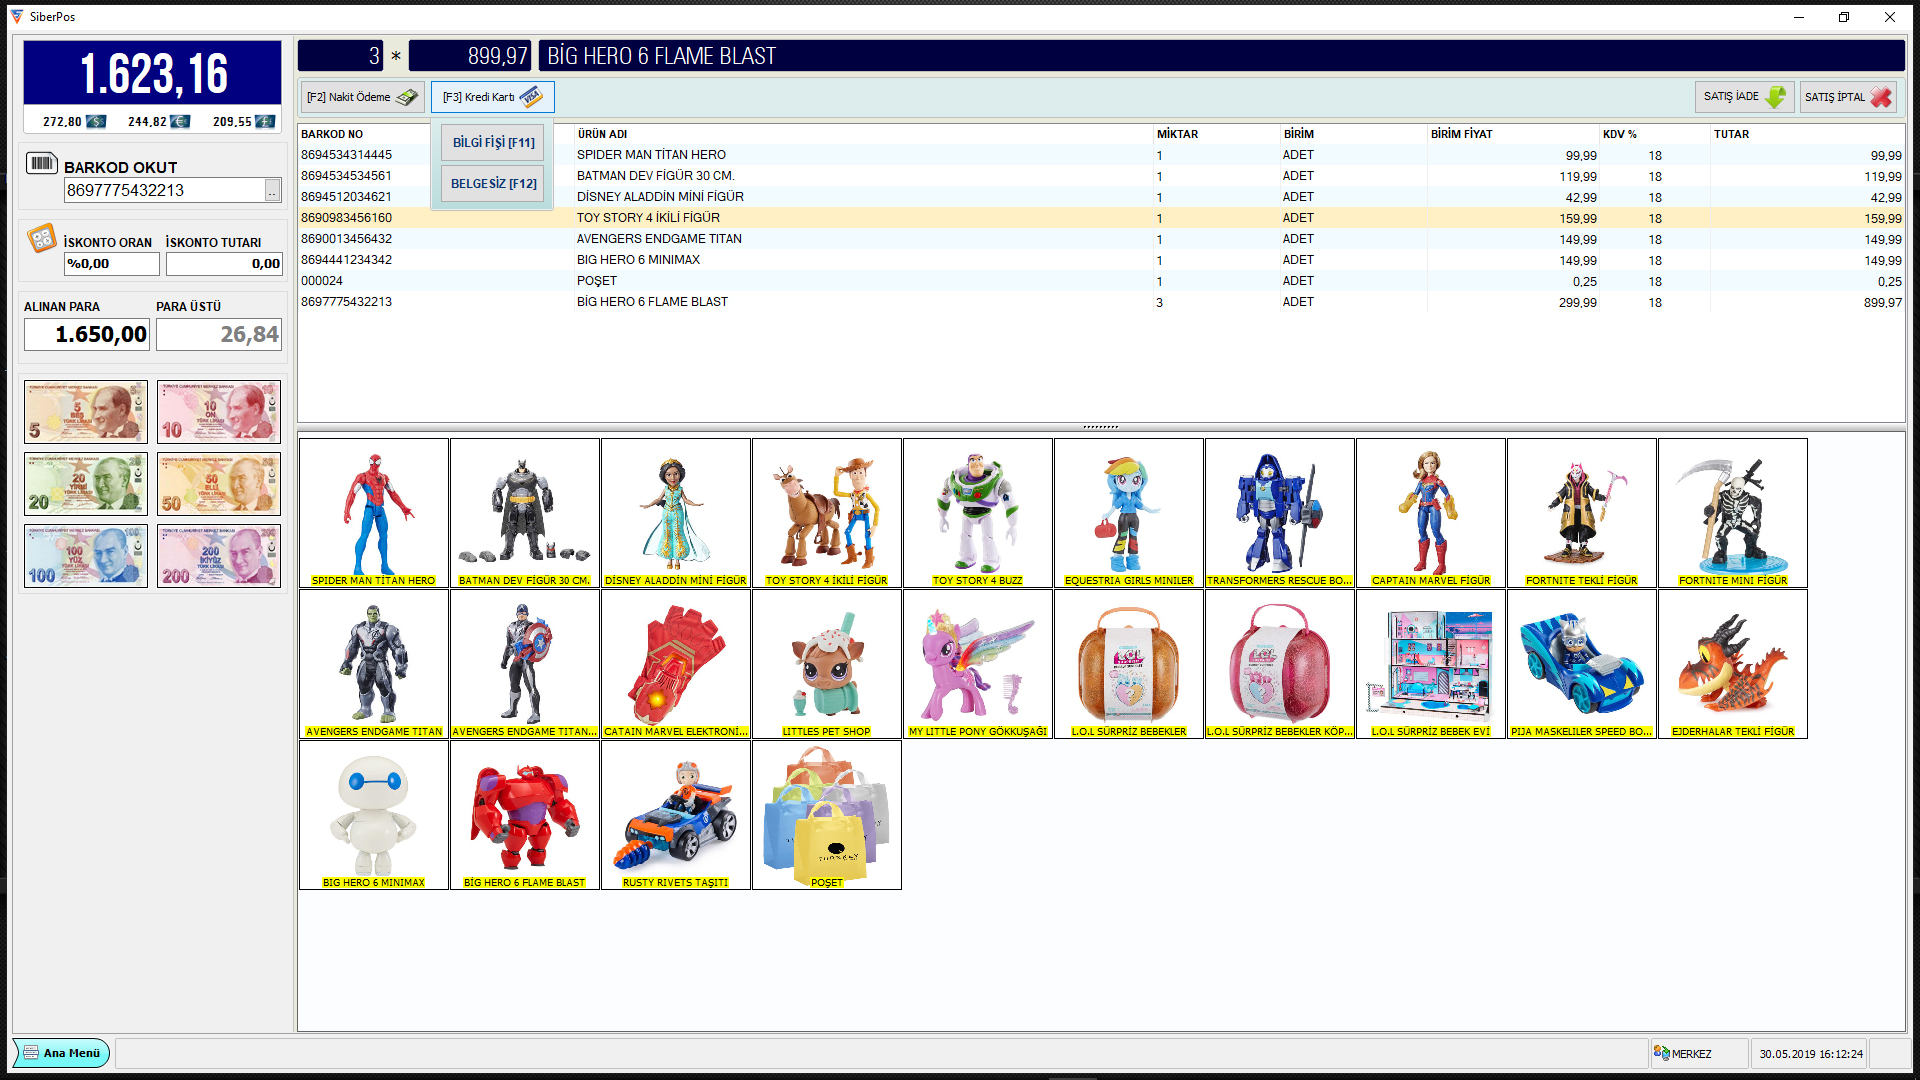The image size is (1920, 1080).
Task: Add SPIDER MAN TİTAN HERO product tile
Action: [374, 513]
